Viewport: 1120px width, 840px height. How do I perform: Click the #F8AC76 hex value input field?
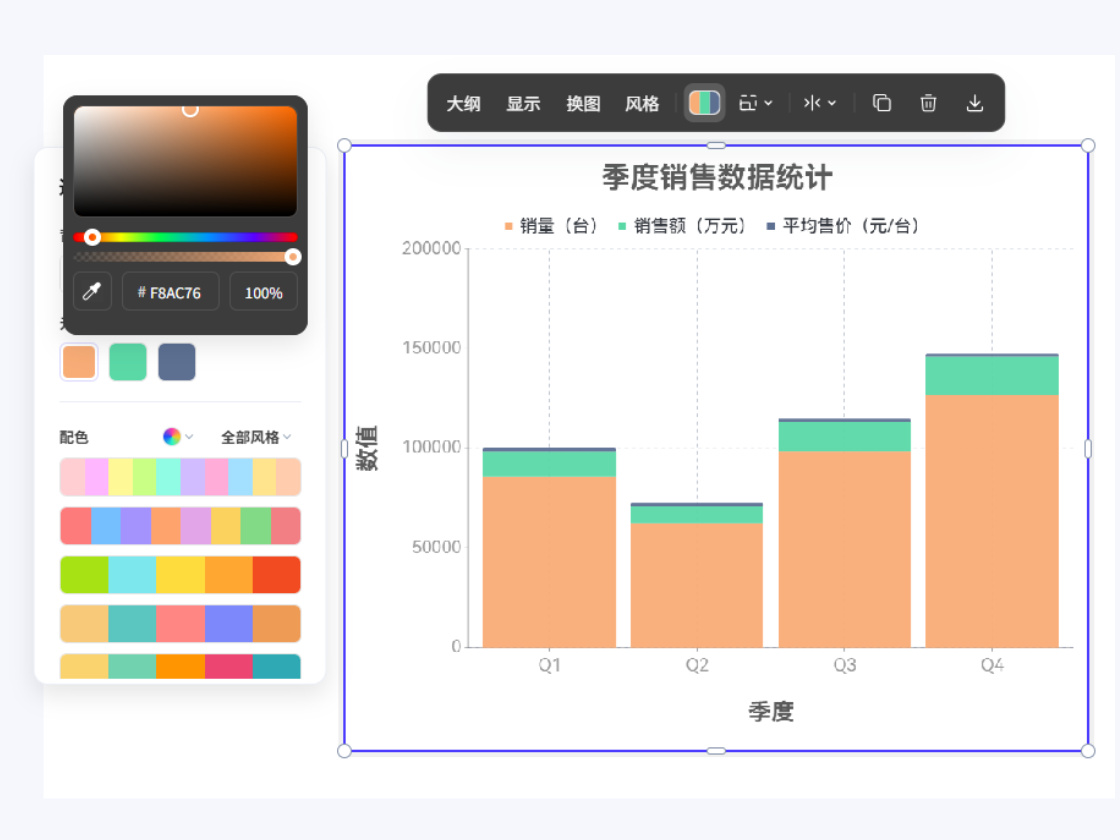point(170,292)
